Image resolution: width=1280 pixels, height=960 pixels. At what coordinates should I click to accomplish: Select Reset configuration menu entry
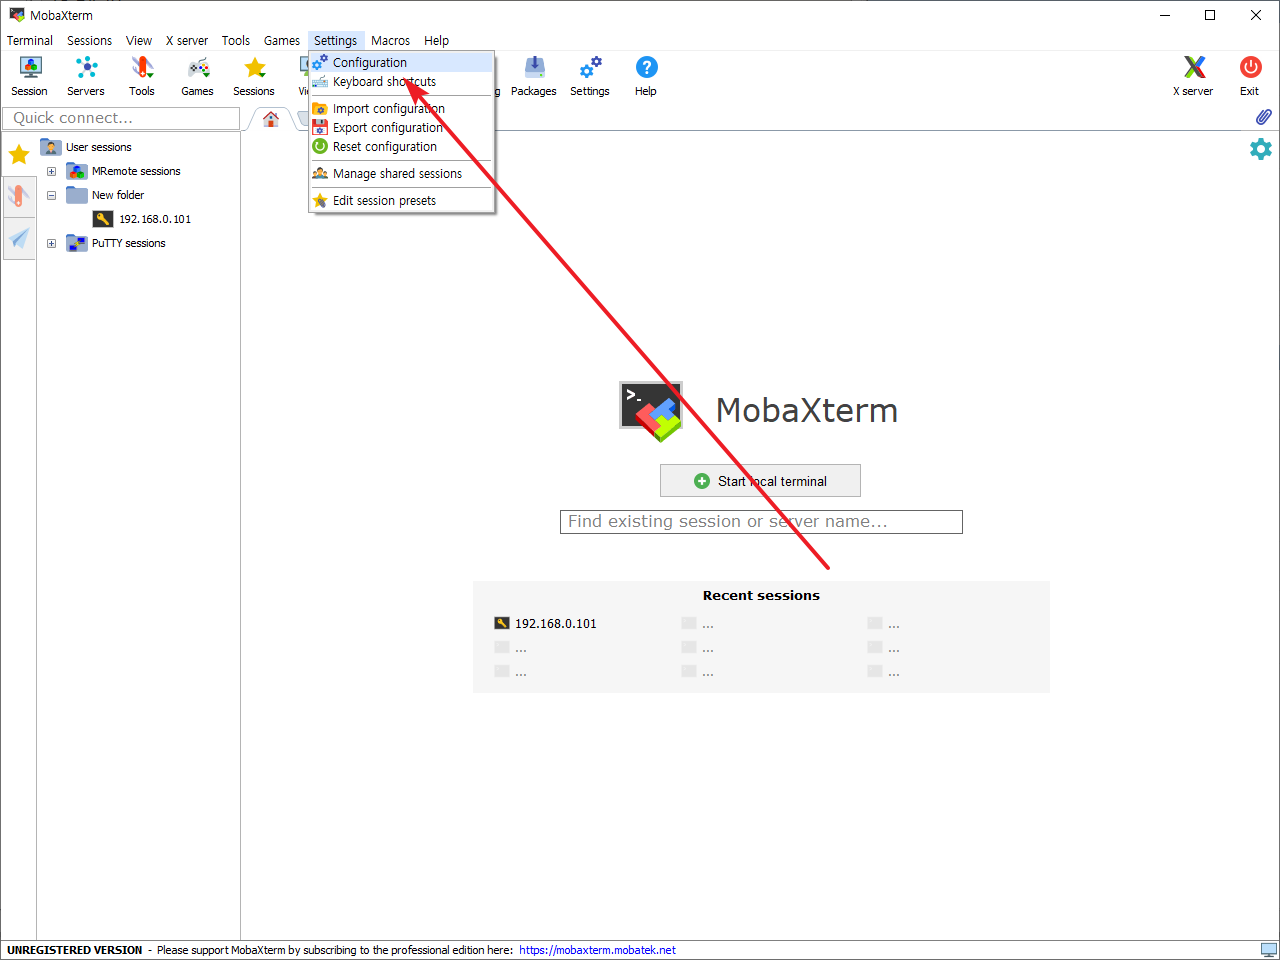402,147
